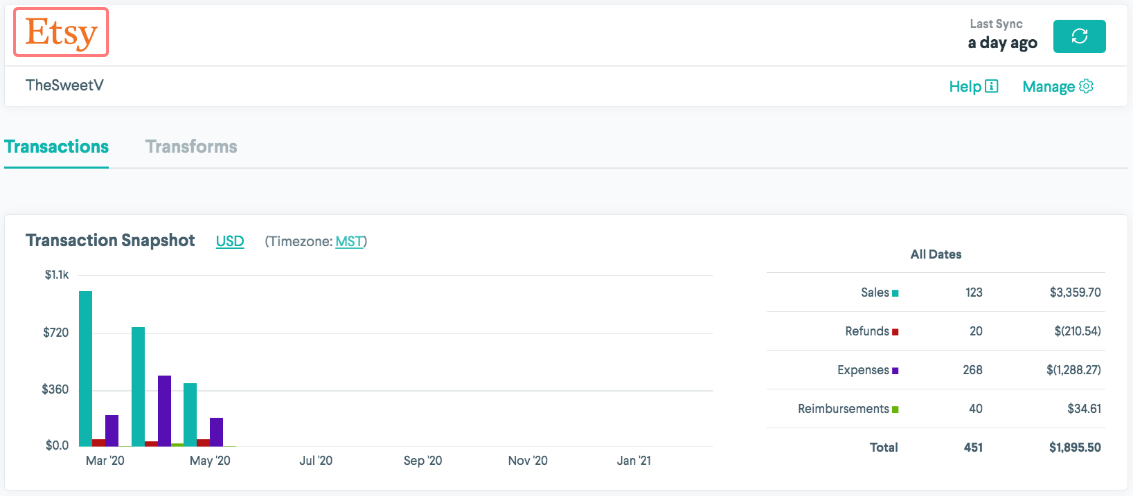Change the MST timezone setting
The image size is (1133, 497).
click(x=349, y=241)
